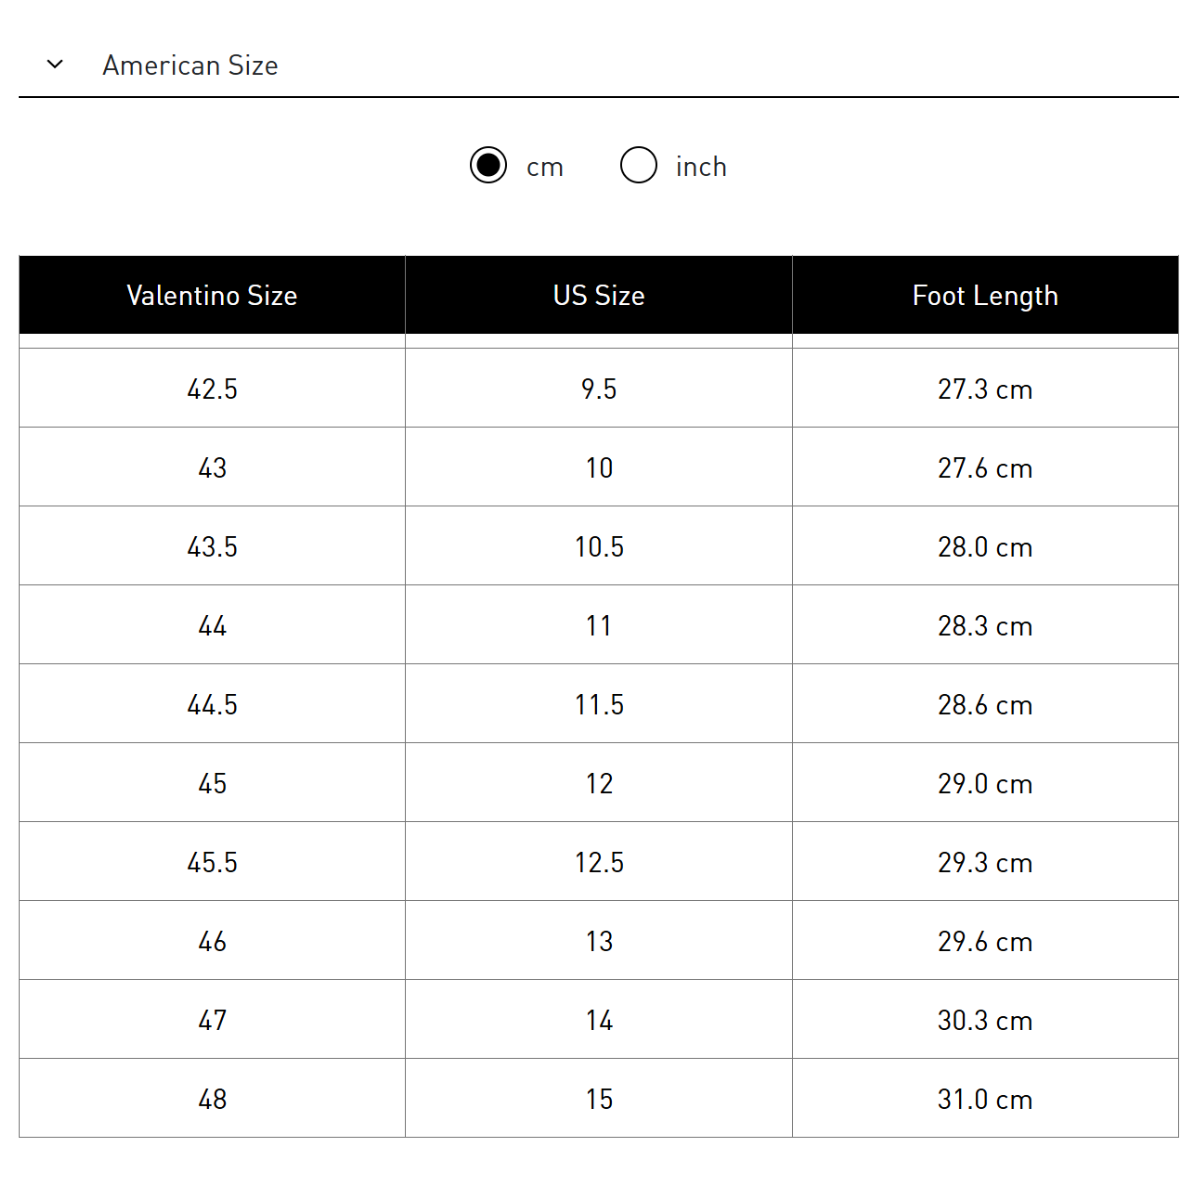Select the Valentino size 42.5 cell

pyautogui.click(x=212, y=388)
